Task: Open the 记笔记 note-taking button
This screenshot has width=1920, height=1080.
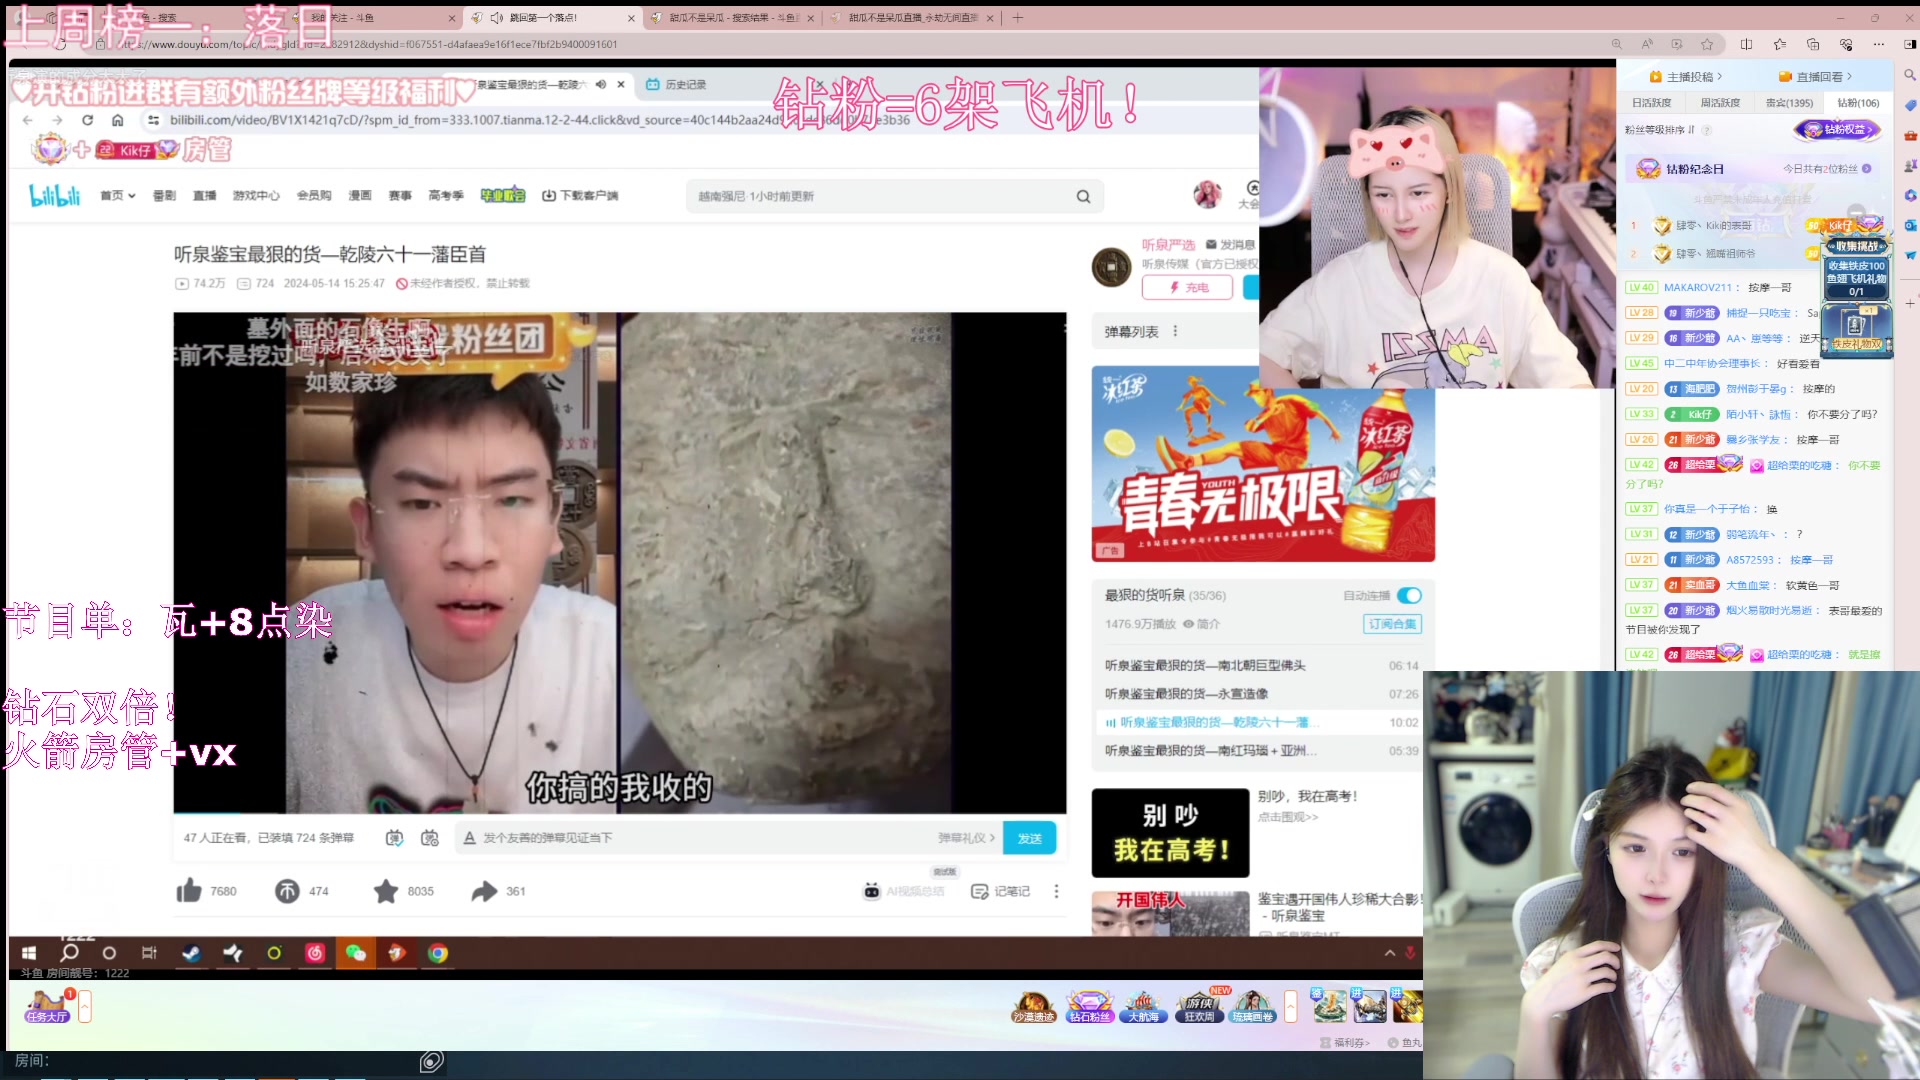Action: click(1000, 891)
